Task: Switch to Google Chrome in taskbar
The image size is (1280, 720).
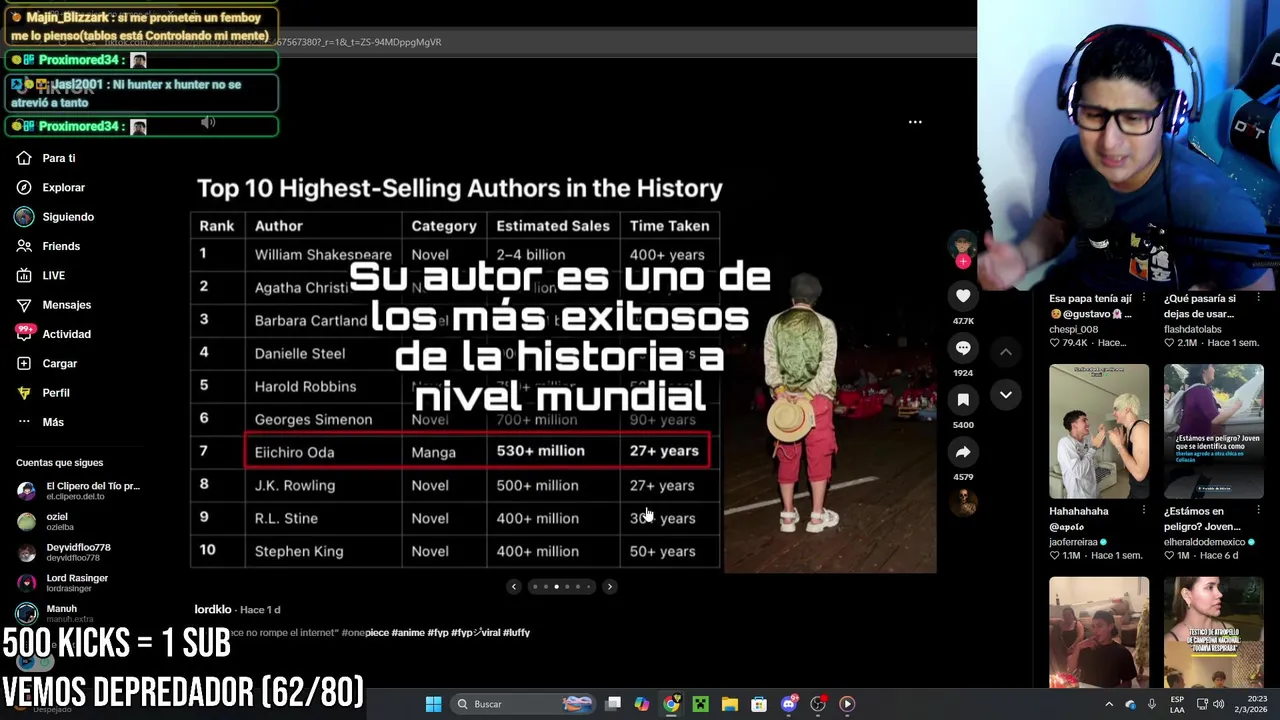Action: click(671, 704)
